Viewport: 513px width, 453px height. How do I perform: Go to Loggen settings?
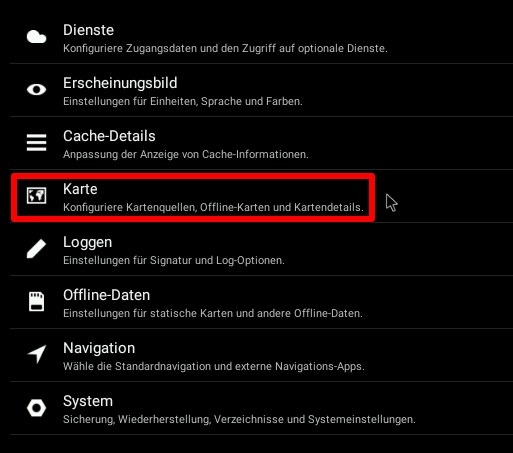click(261, 249)
